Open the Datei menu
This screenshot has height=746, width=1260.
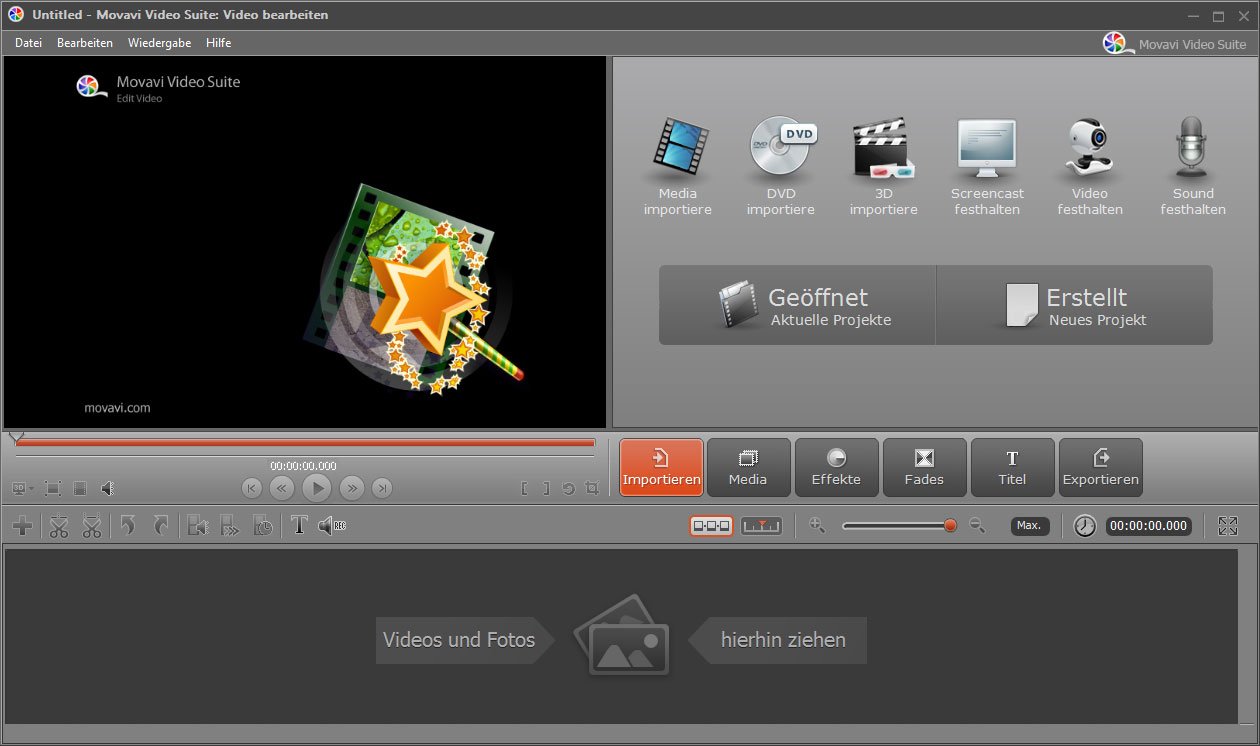[x=29, y=43]
